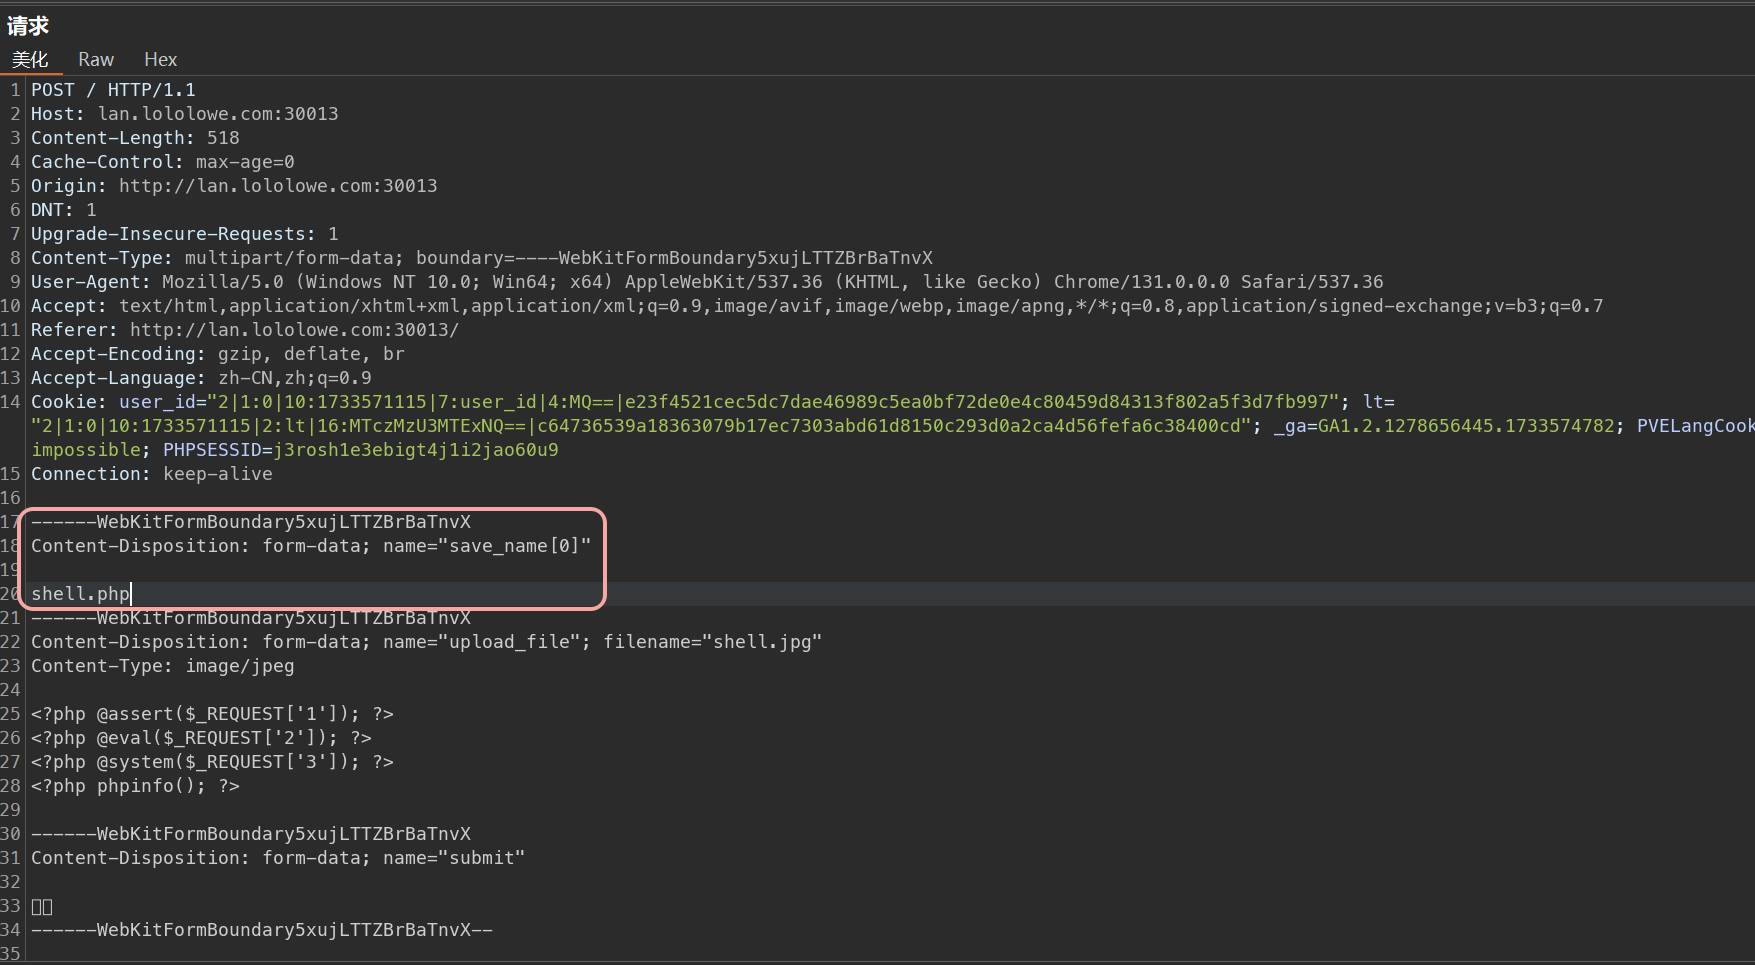This screenshot has height=965, width=1755.
Task: Click the Accept-Language zh-CN line
Action: pyautogui.click(x=201, y=378)
